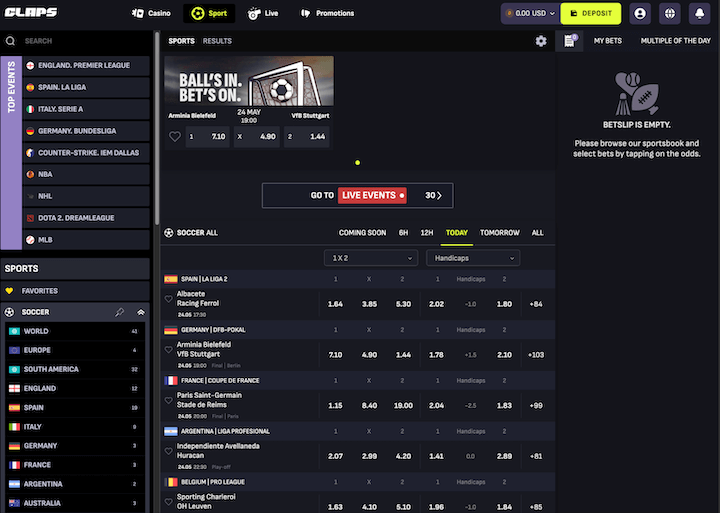Click the betslip receipt icon
Image resolution: width=720 pixels, height=513 pixels.
click(x=569, y=41)
